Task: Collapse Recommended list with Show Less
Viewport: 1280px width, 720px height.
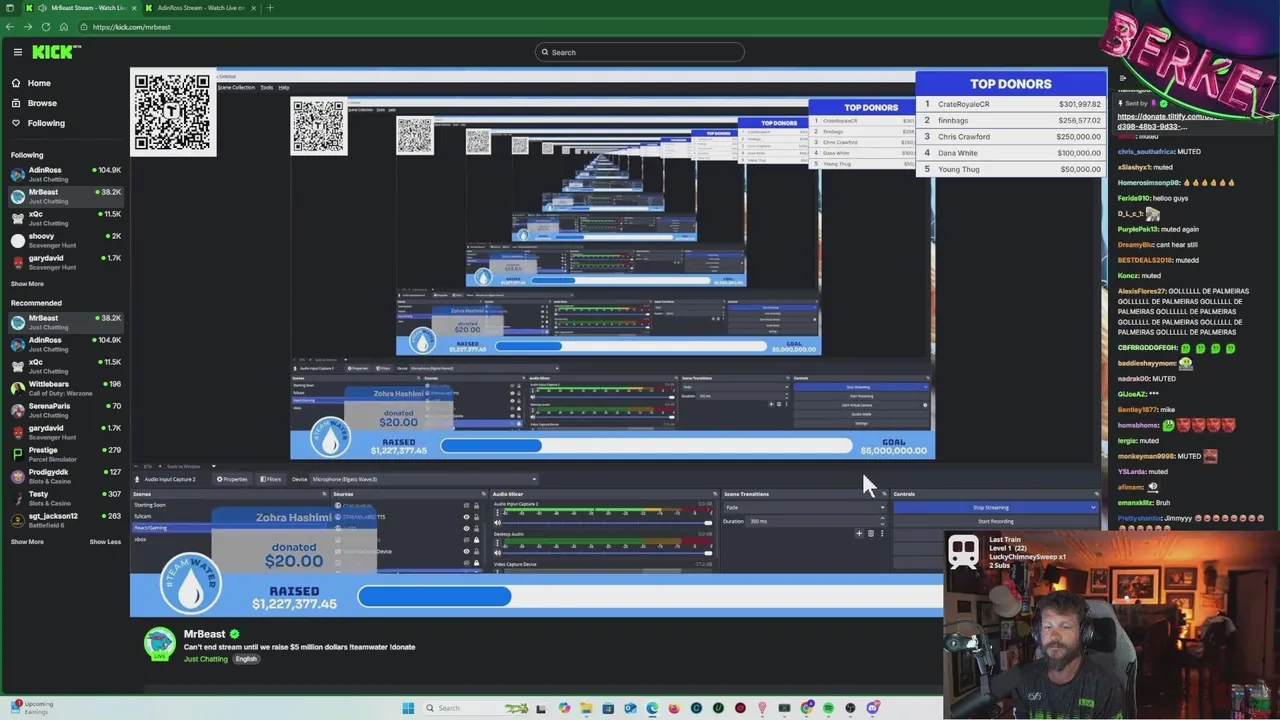Action: pyautogui.click(x=105, y=542)
